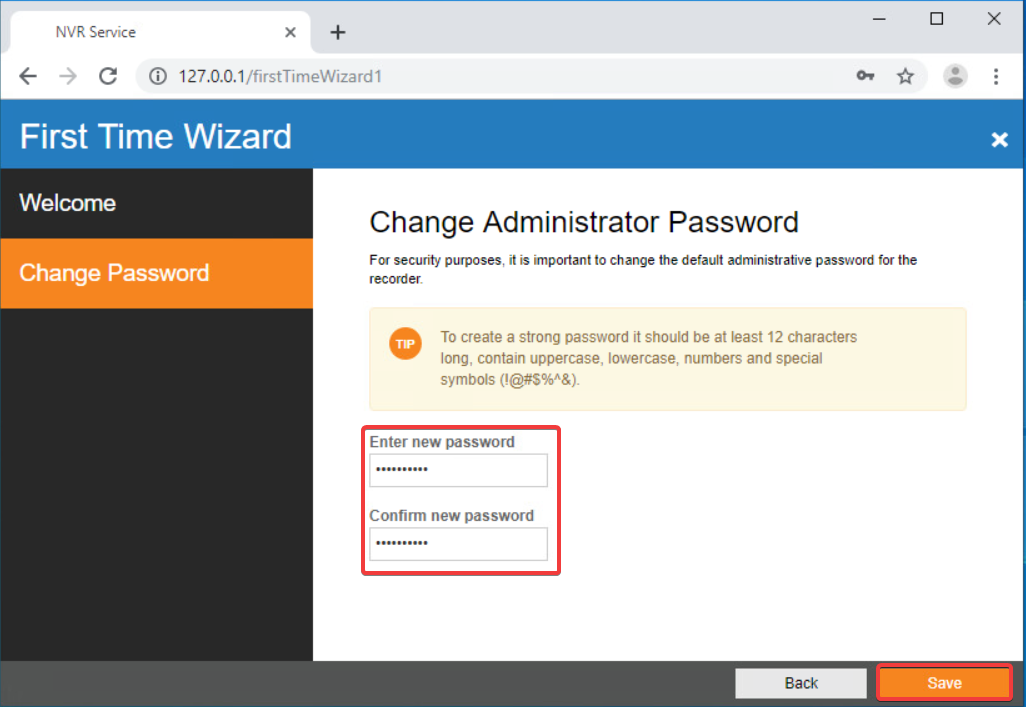The height and width of the screenshot is (707, 1026).
Task: Open a new browser tab
Action: click(x=338, y=32)
